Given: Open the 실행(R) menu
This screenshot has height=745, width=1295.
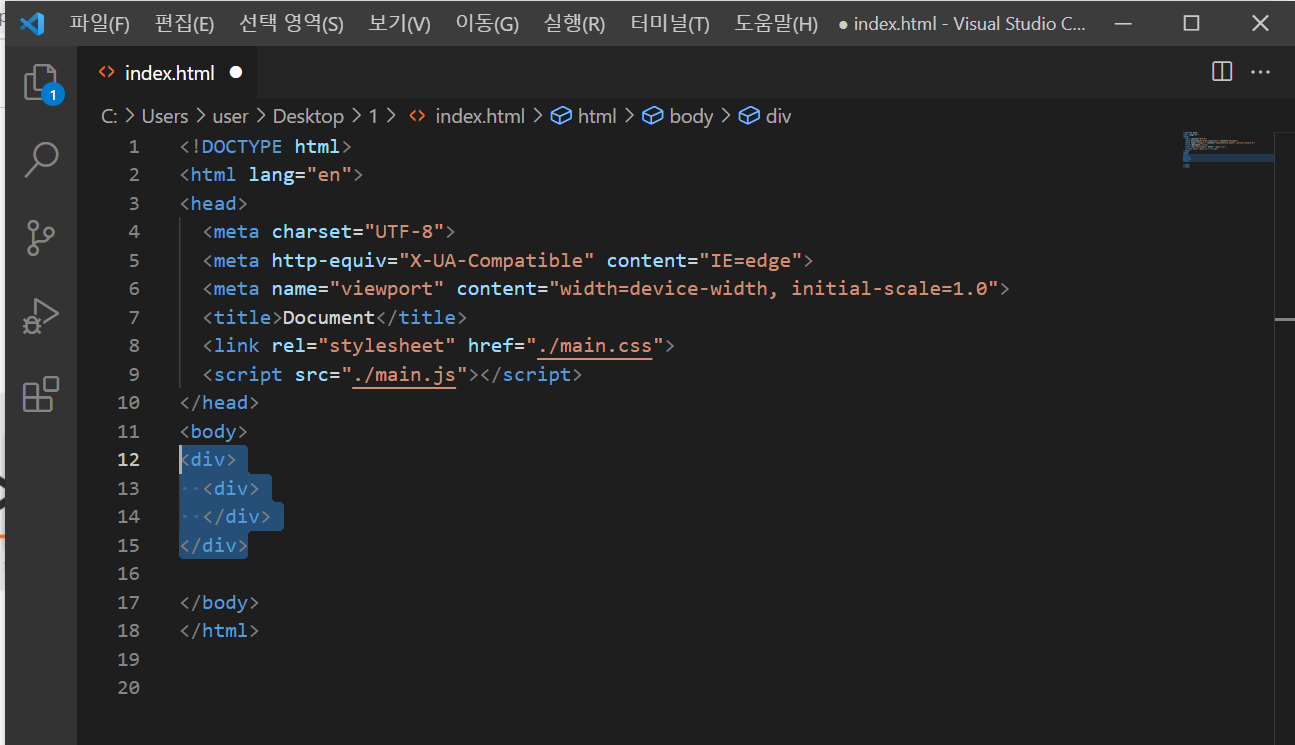Looking at the screenshot, I should point(575,24).
